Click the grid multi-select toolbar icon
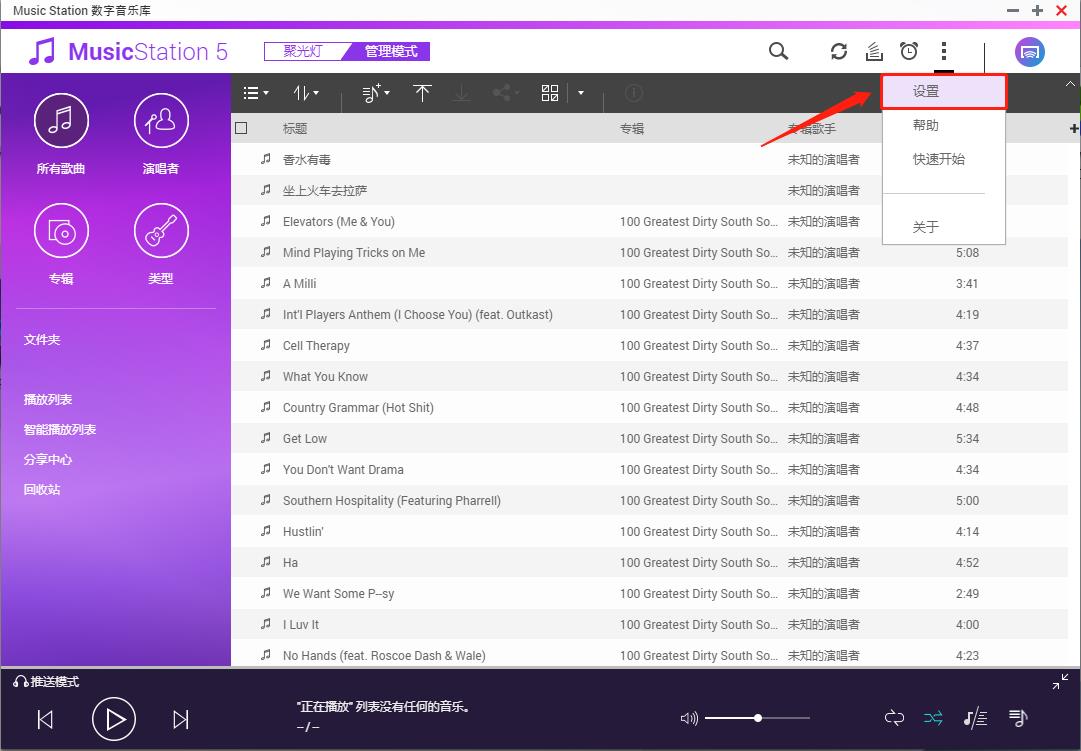Viewport: 1081px width, 751px height. (549, 92)
